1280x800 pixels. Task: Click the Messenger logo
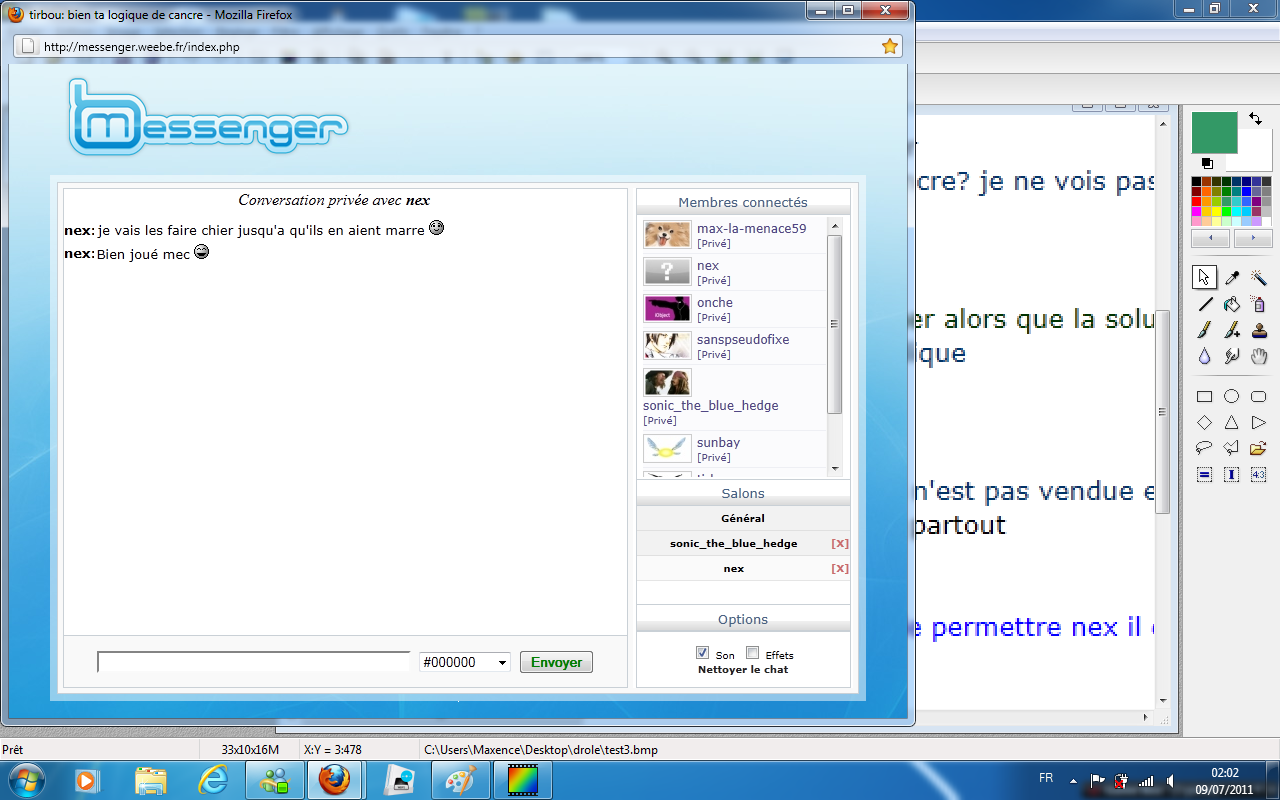coord(208,118)
